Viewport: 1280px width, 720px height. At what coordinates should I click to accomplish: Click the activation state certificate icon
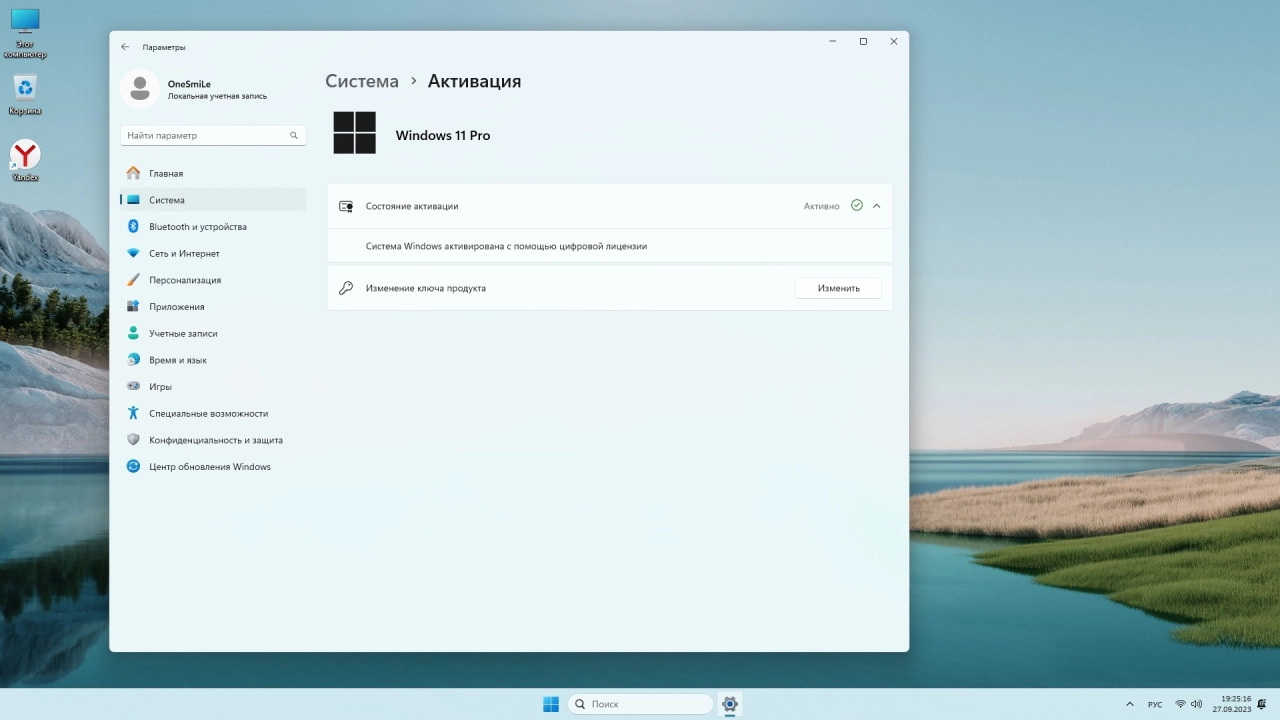(x=346, y=206)
